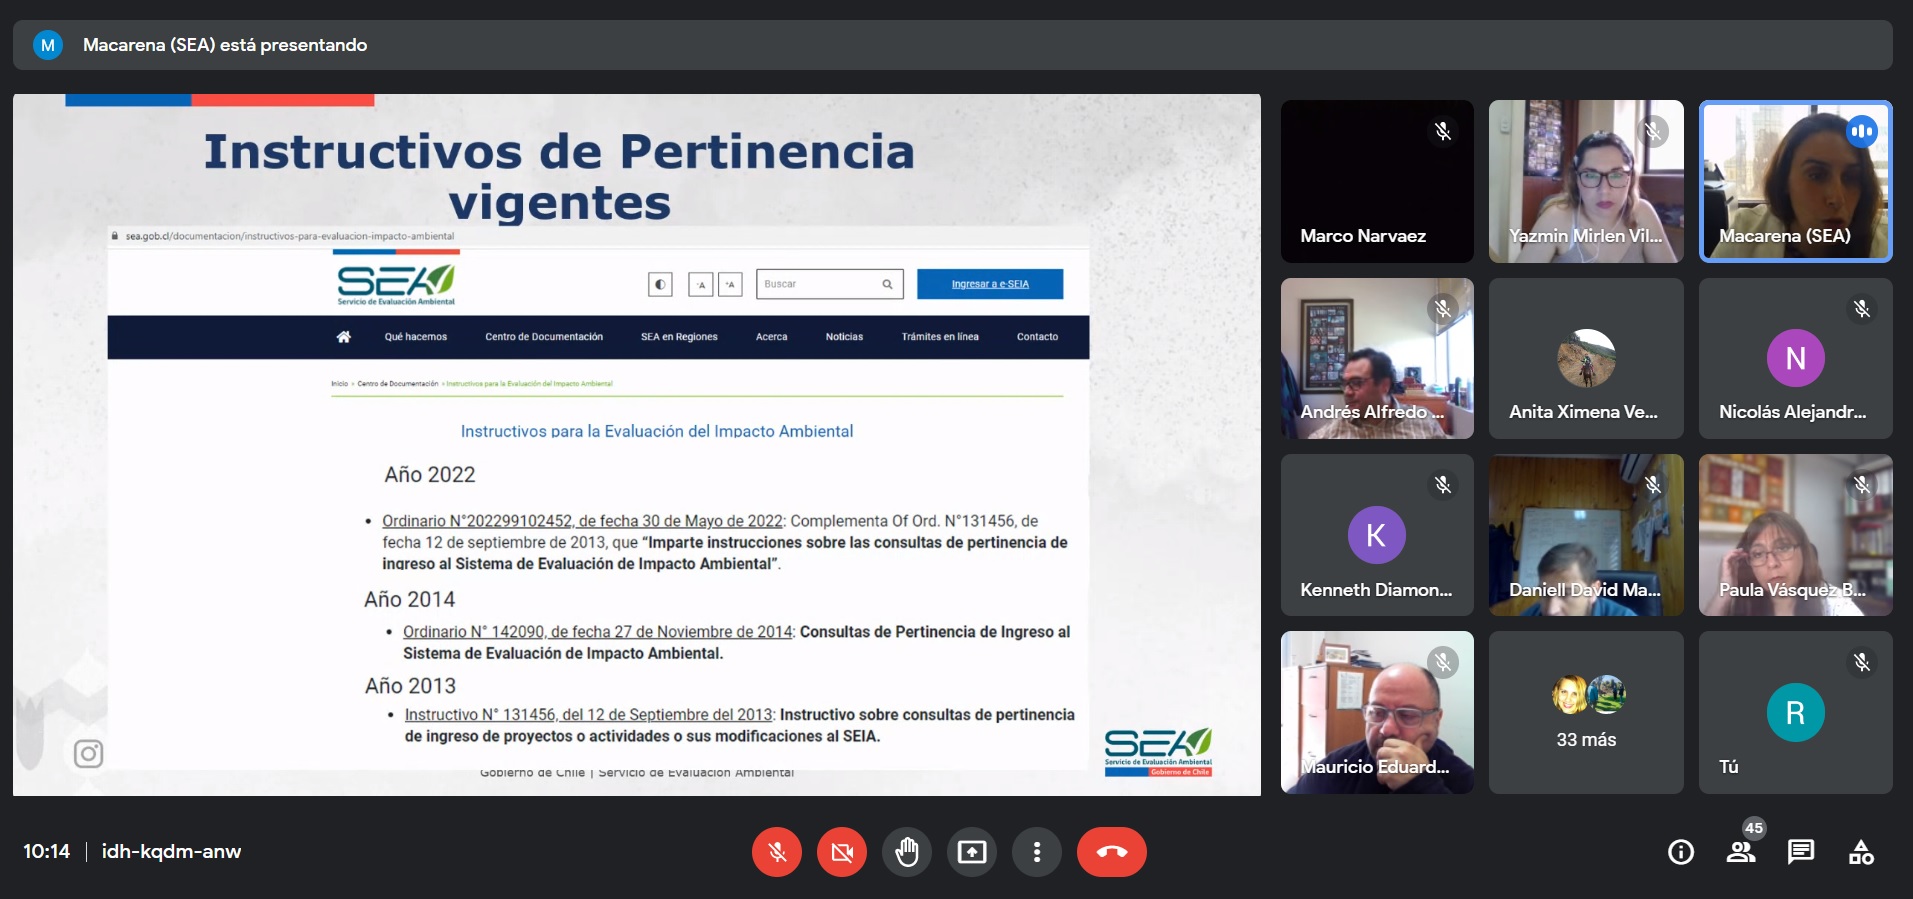This screenshot has width=1913, height=899.
Task: Raise your hand in the meeting
Action: [907, 852]
